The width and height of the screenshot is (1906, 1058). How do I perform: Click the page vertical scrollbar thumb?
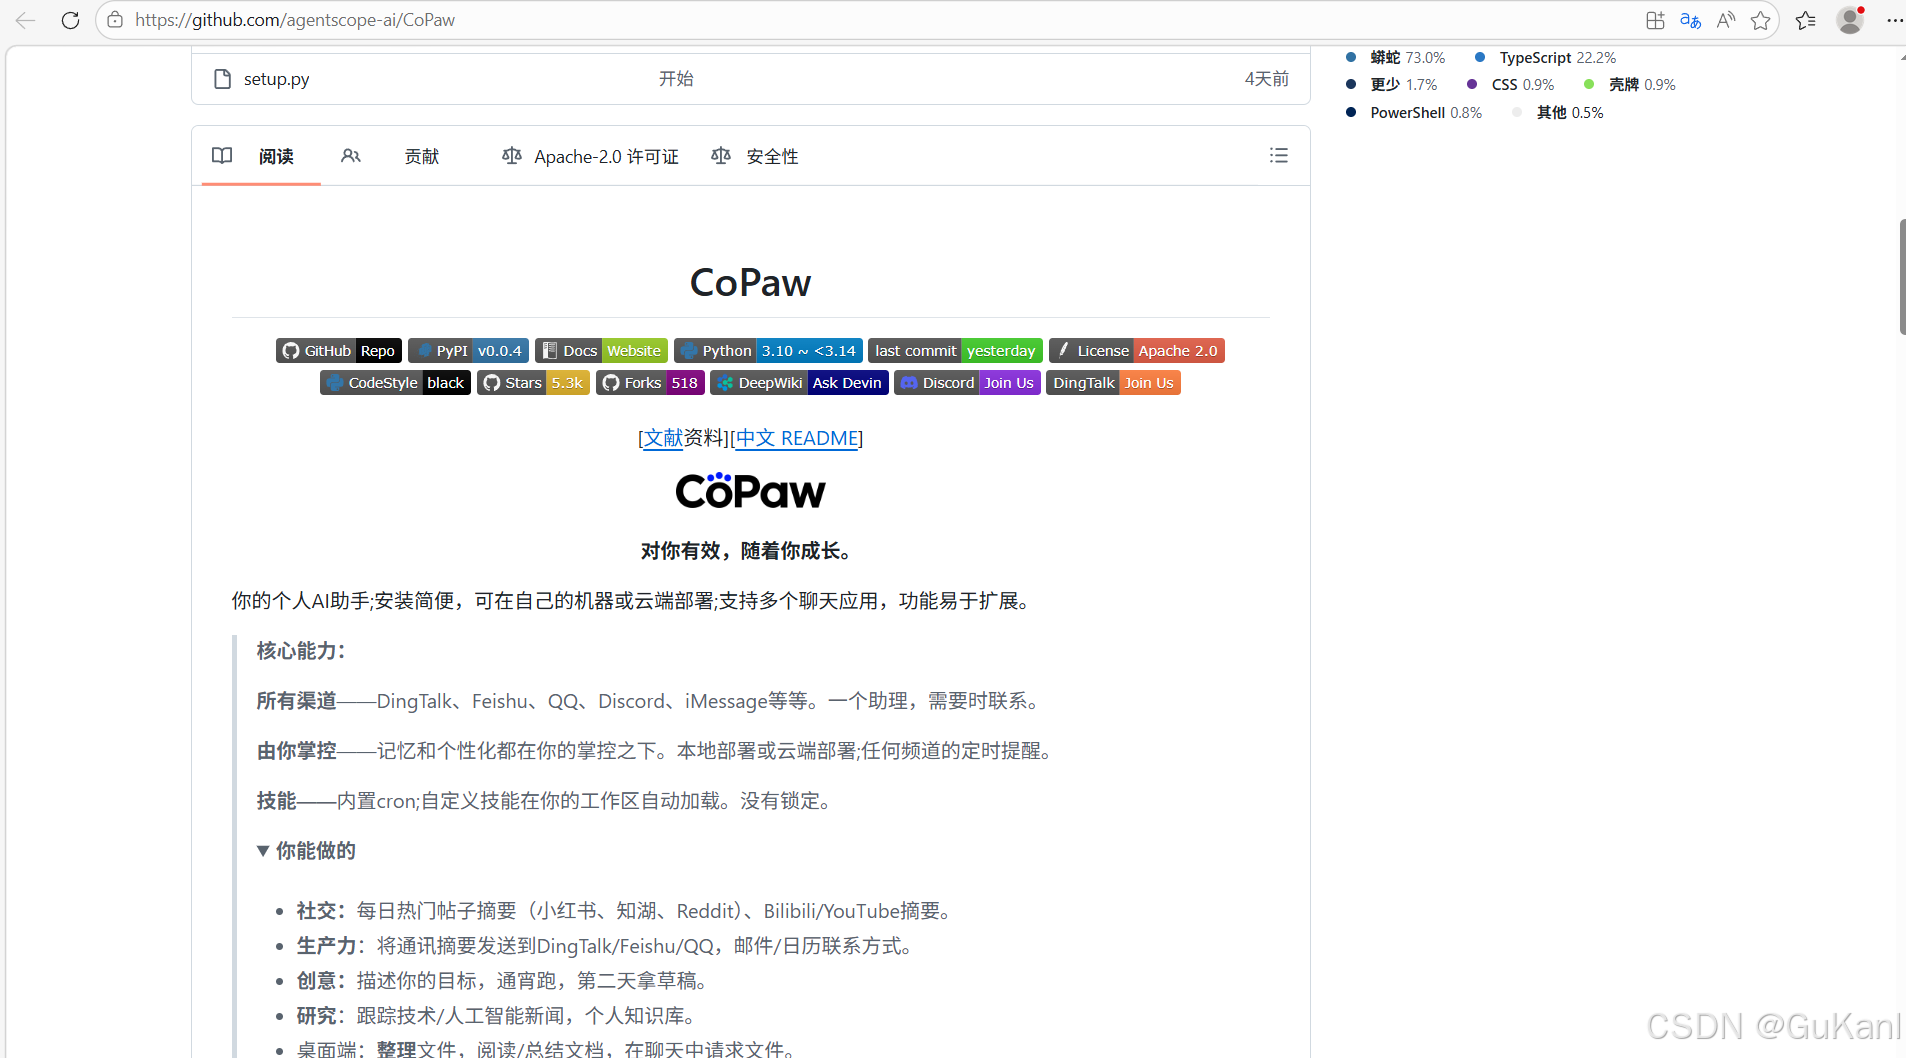1902,276
